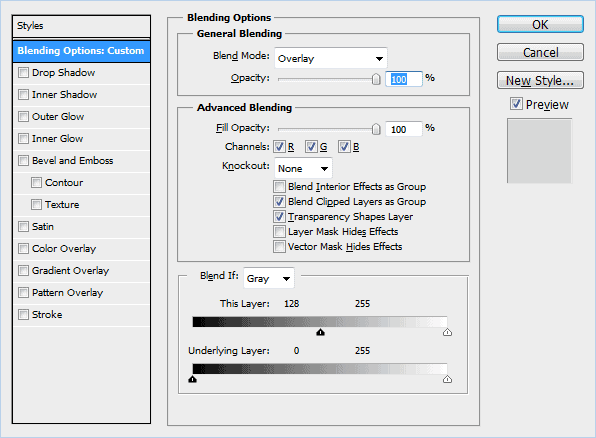Click the New Style... button
The height and width of the screenshot is (438, 596).
[x=540, y=80]
